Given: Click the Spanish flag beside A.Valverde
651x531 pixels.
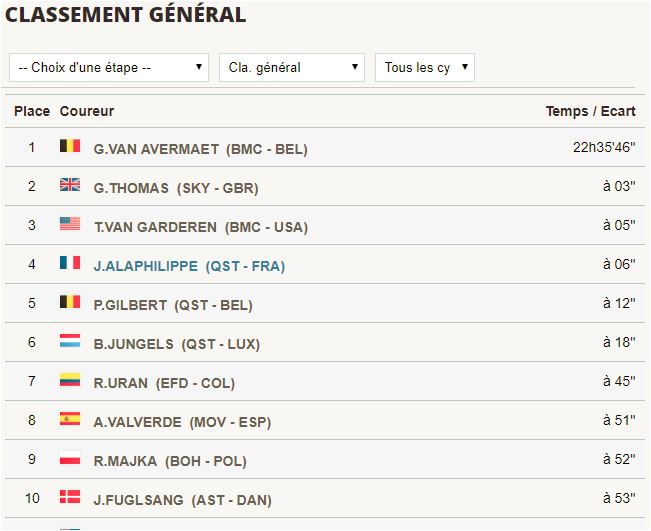Looking at the screenshot, I should point(70,418).
